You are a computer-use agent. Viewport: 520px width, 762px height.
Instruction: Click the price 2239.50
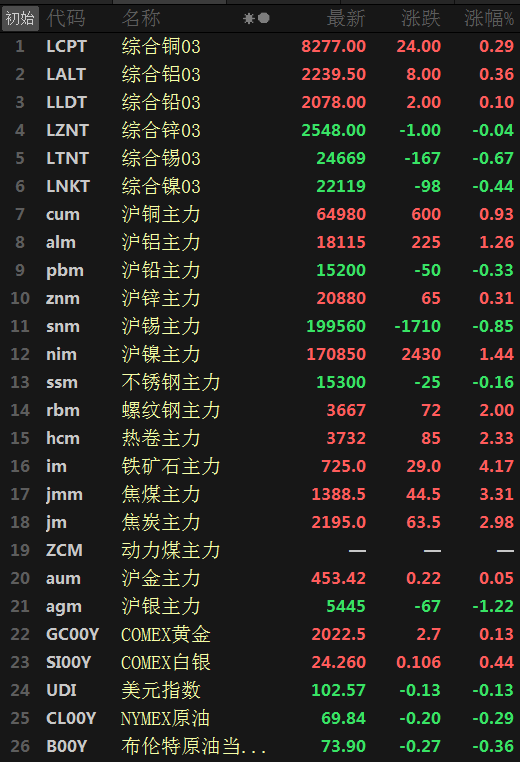334,74
